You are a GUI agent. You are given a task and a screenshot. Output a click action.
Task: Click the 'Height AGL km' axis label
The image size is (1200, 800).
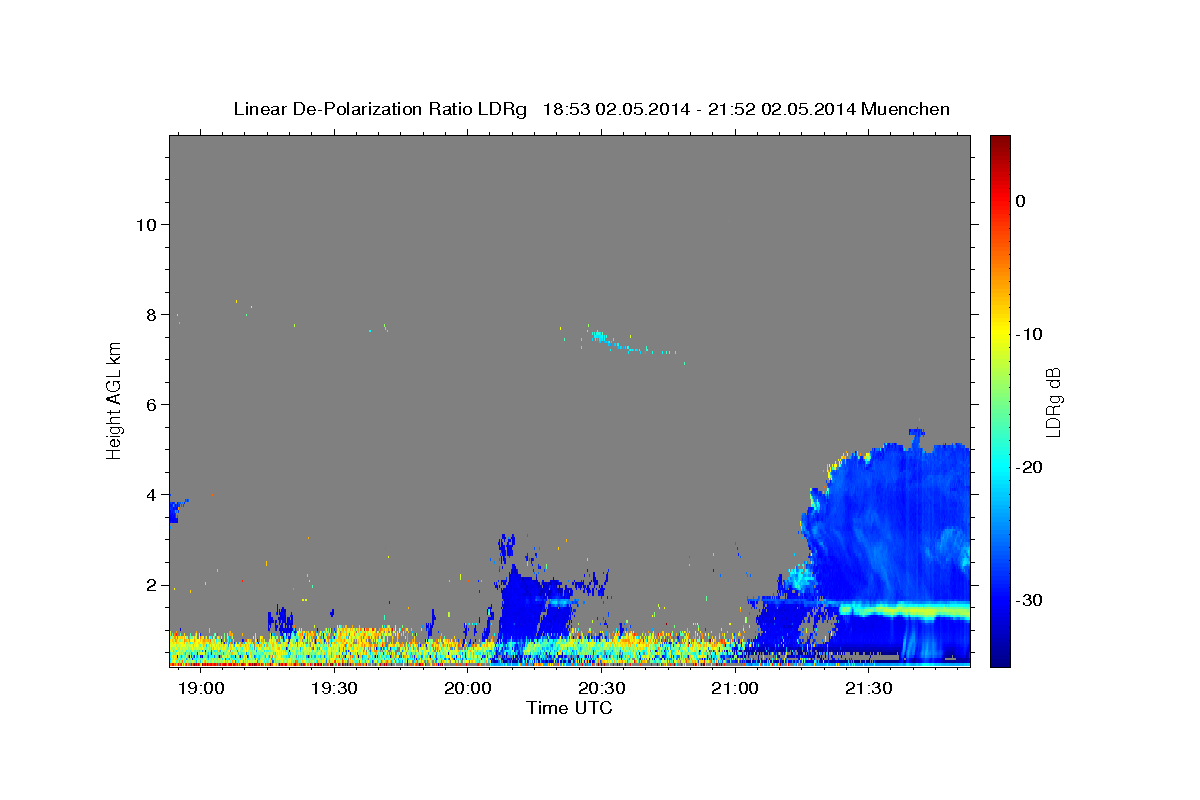(x=114, y=400)
